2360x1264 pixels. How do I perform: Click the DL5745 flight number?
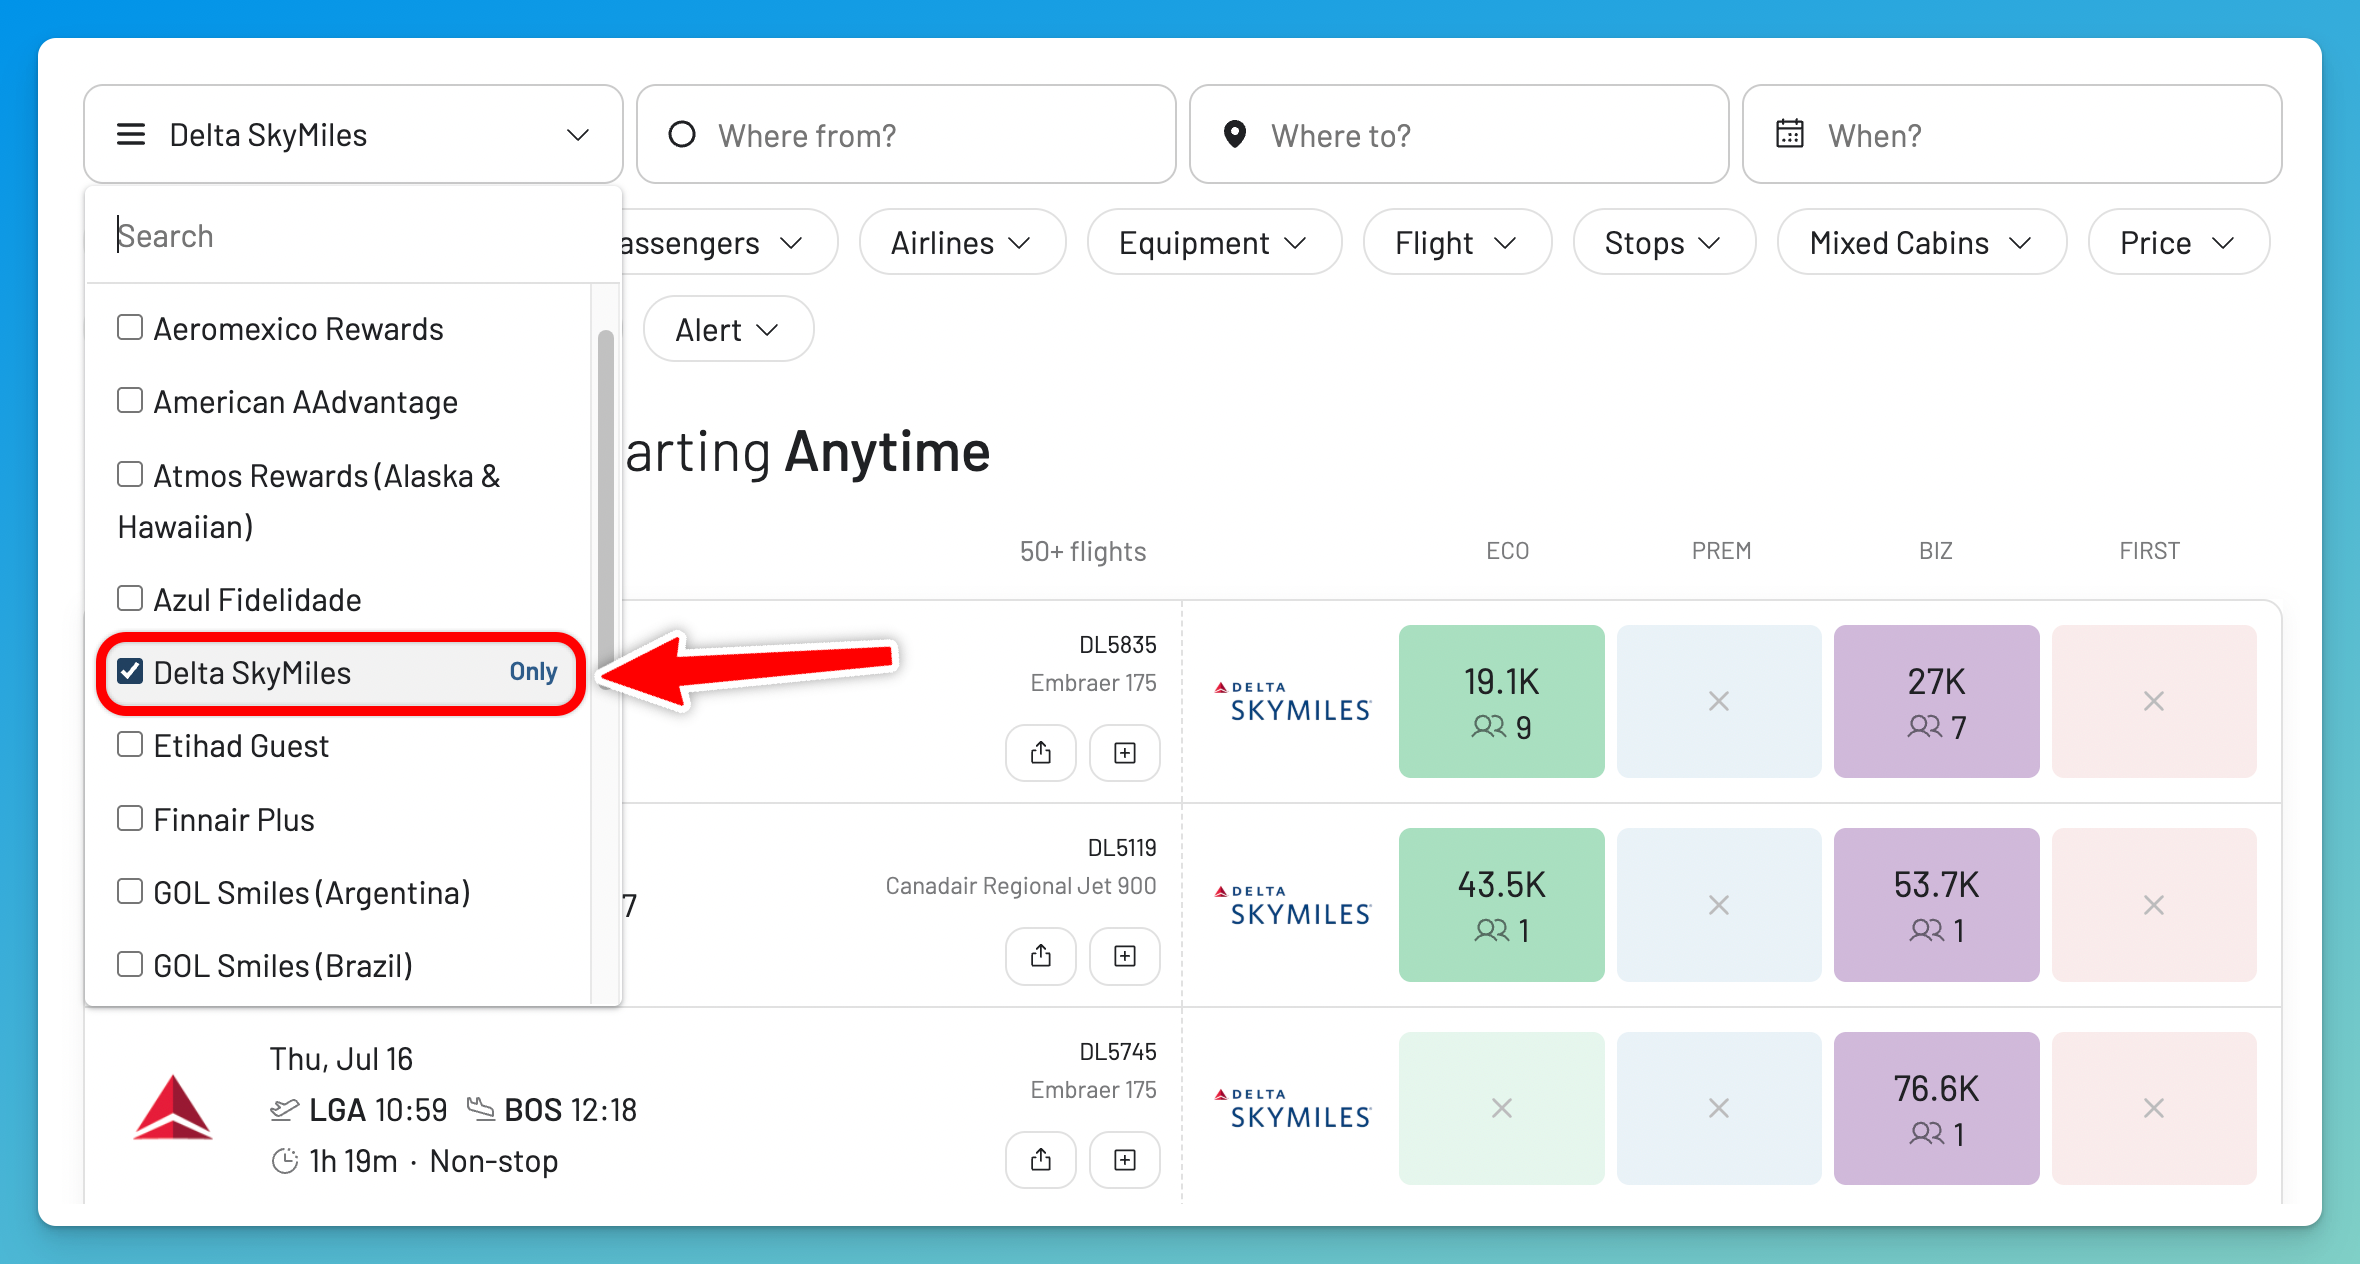[x=1118, y=1052]
